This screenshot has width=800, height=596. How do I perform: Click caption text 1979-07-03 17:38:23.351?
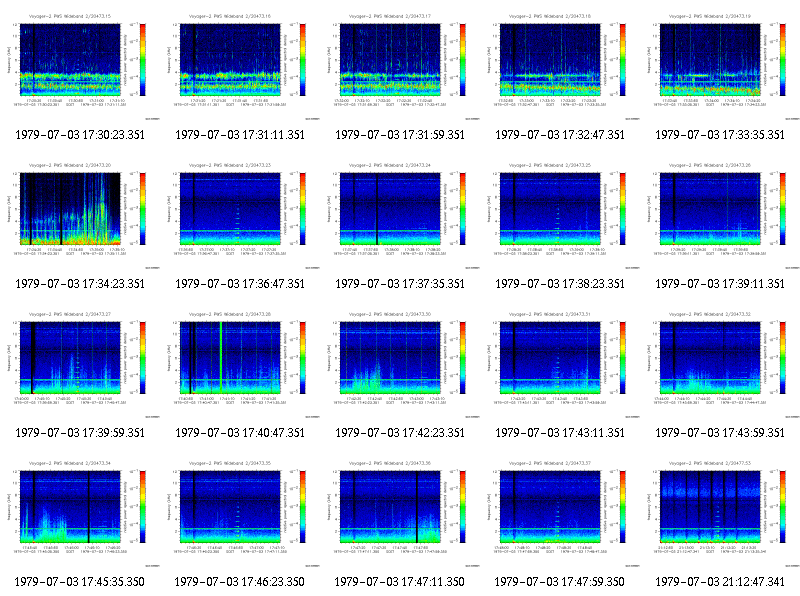pyautogui.click(x=560, y=284)
